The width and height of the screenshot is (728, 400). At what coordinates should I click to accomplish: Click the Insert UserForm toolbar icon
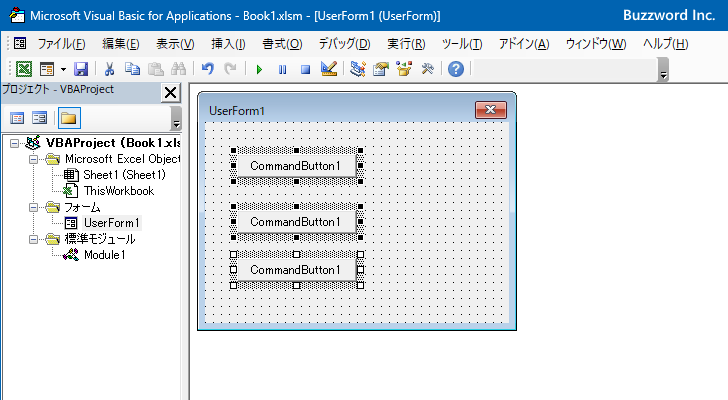(x=47, y=69)
